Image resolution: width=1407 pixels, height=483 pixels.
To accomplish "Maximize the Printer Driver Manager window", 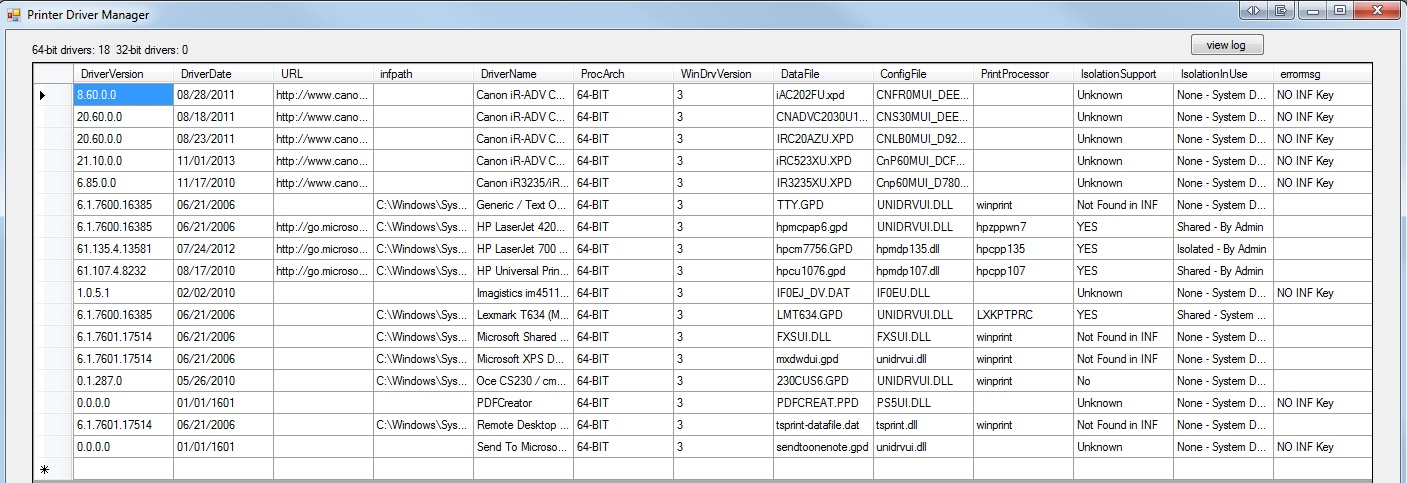I will 1339,10.
